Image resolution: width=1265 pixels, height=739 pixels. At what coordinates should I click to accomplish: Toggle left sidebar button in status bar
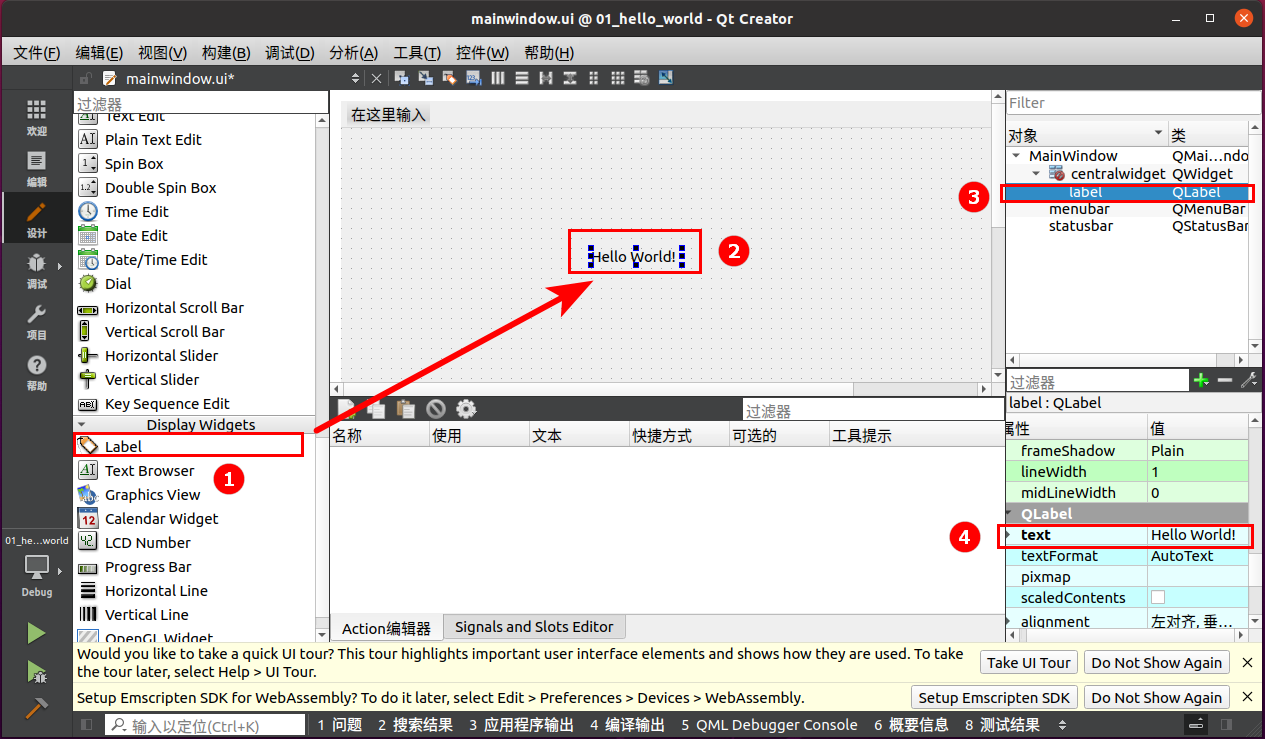click(87, 725)
